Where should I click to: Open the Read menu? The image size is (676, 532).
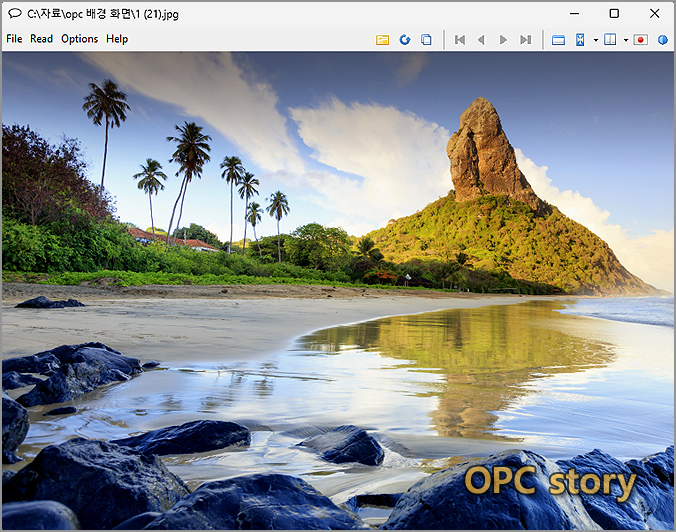click(41, 39)
